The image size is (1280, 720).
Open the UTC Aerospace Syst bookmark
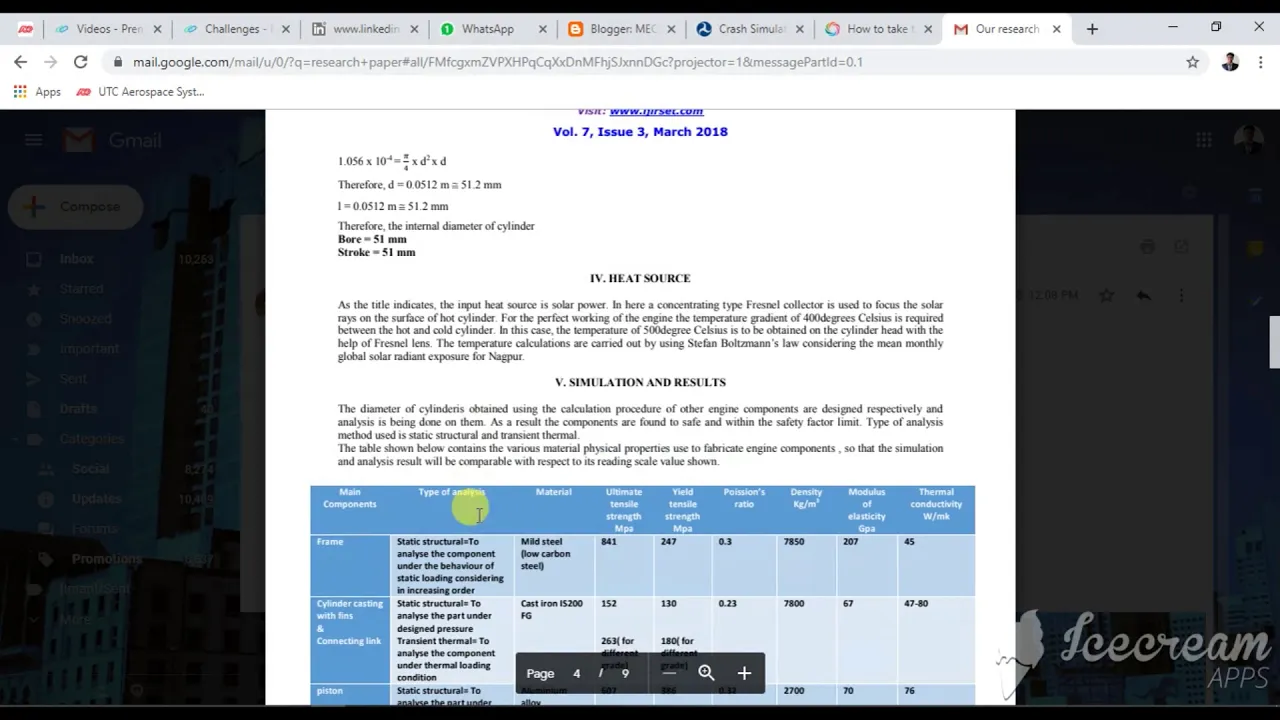(140, 92)
